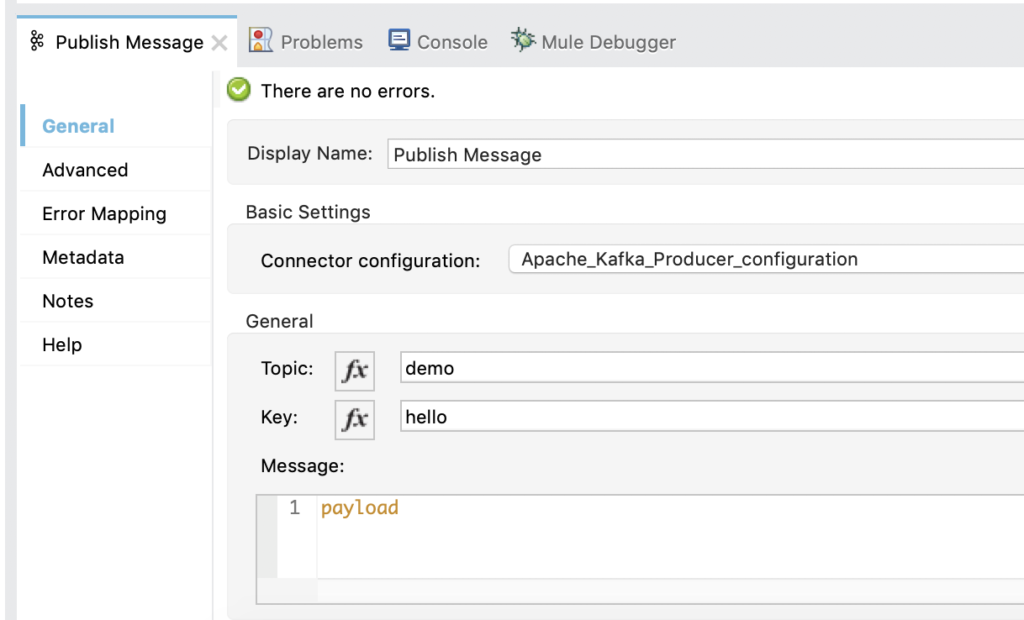Toggle expression mode for the Topic field
The image size is (1024, 620).
[354, 370]
